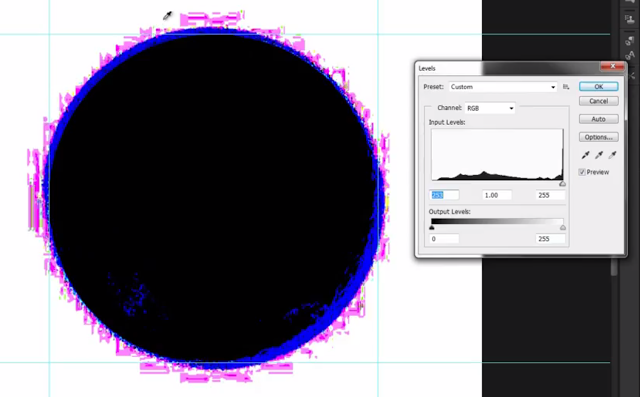The image size is (640, 397).
Task: Click the output shadow field showing 0
Action: [x=444, y=239]
